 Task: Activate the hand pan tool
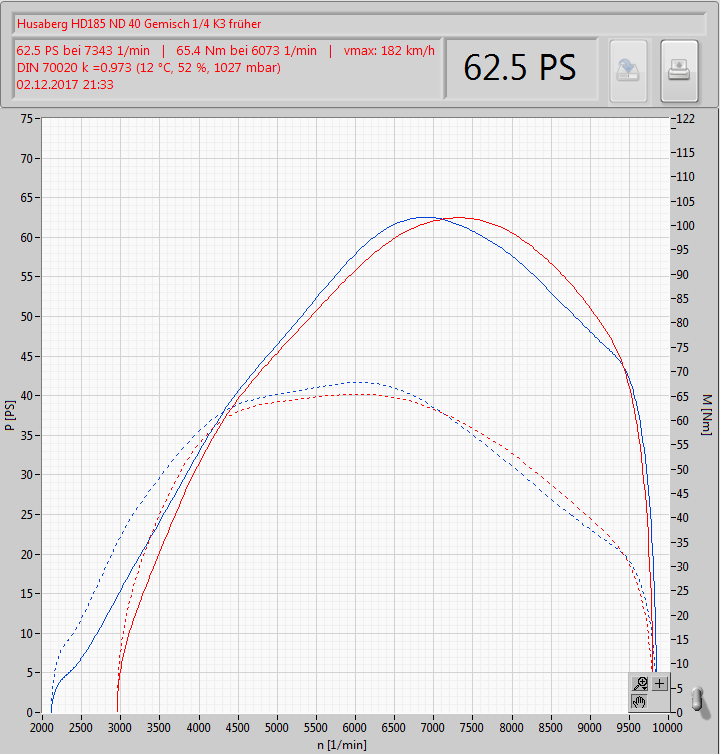click(640, 702)
